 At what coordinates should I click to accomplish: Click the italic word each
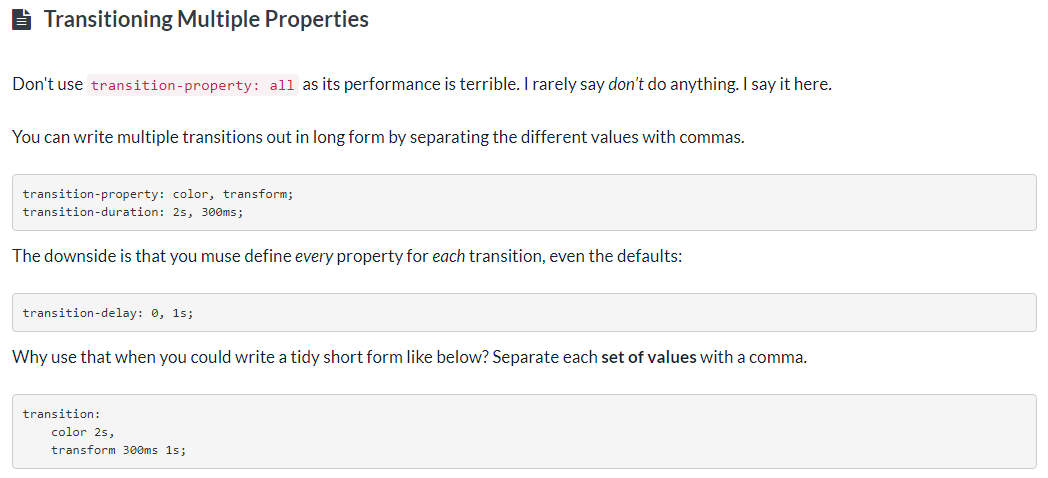[448, 255]
